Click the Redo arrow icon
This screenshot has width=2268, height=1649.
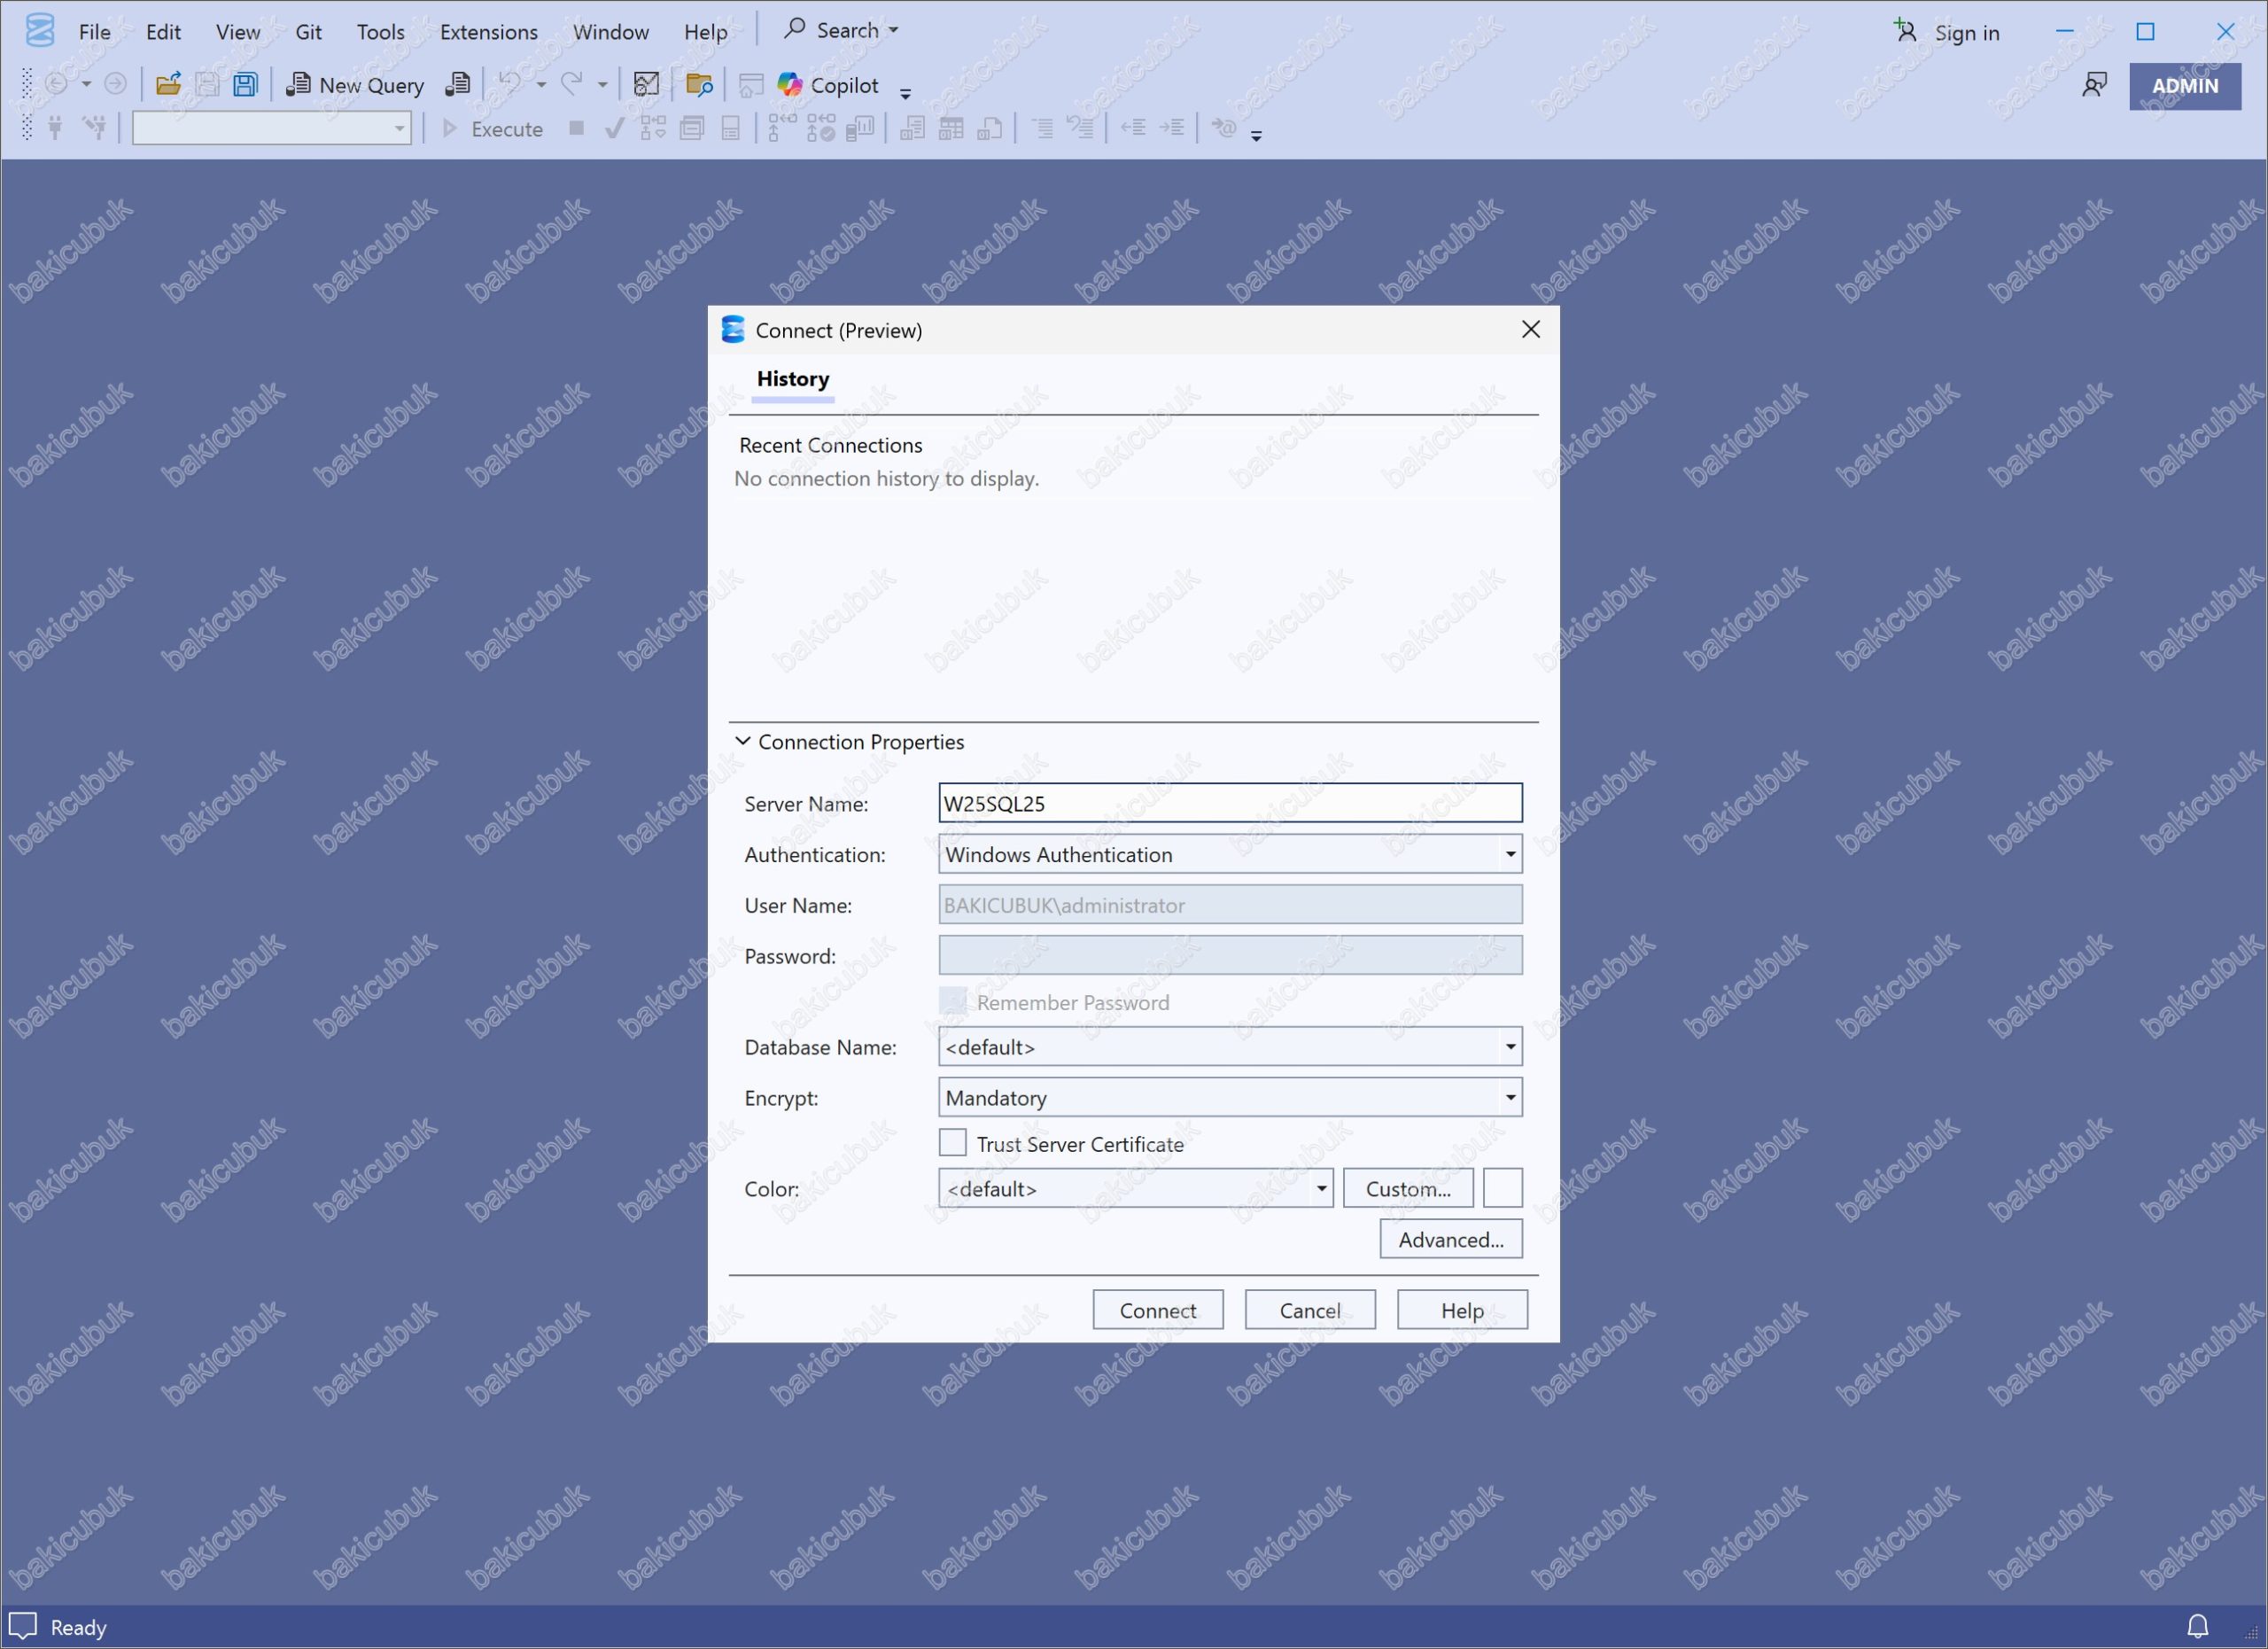coord(572,84)
